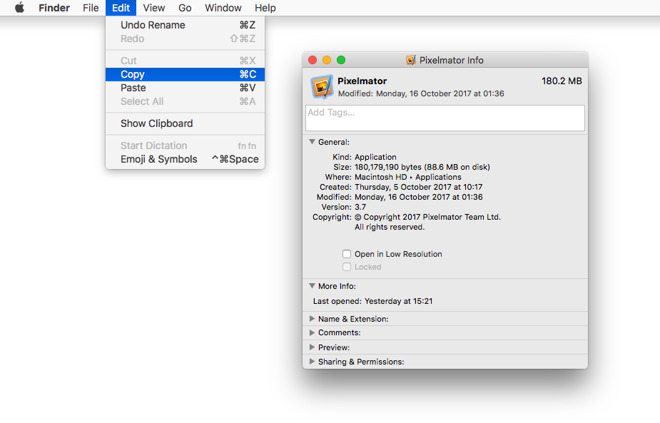Expand the Preview section
The image size is (660, 423).
(312, 347)
